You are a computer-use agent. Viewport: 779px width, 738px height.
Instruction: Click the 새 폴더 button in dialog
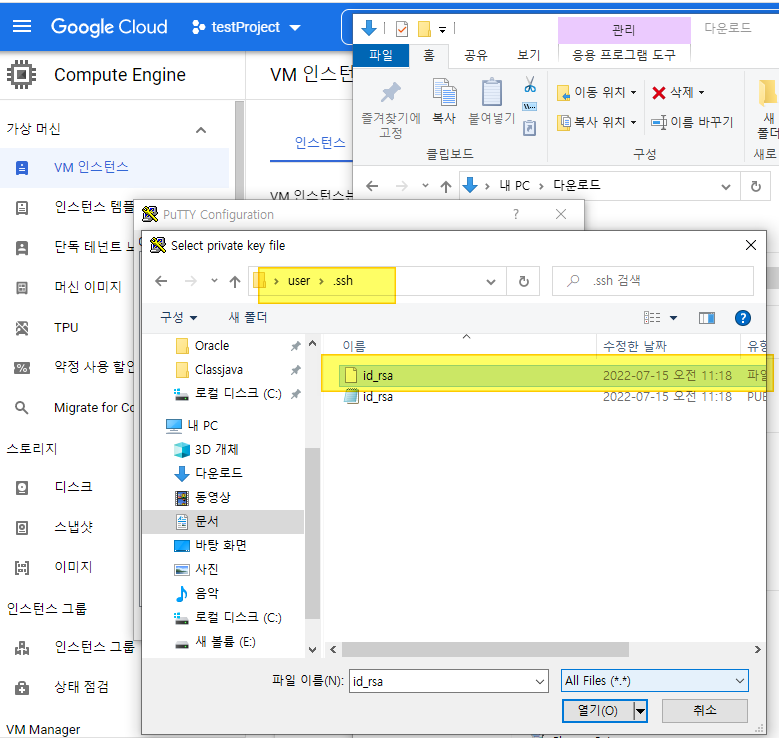click(x=247, y=317)
